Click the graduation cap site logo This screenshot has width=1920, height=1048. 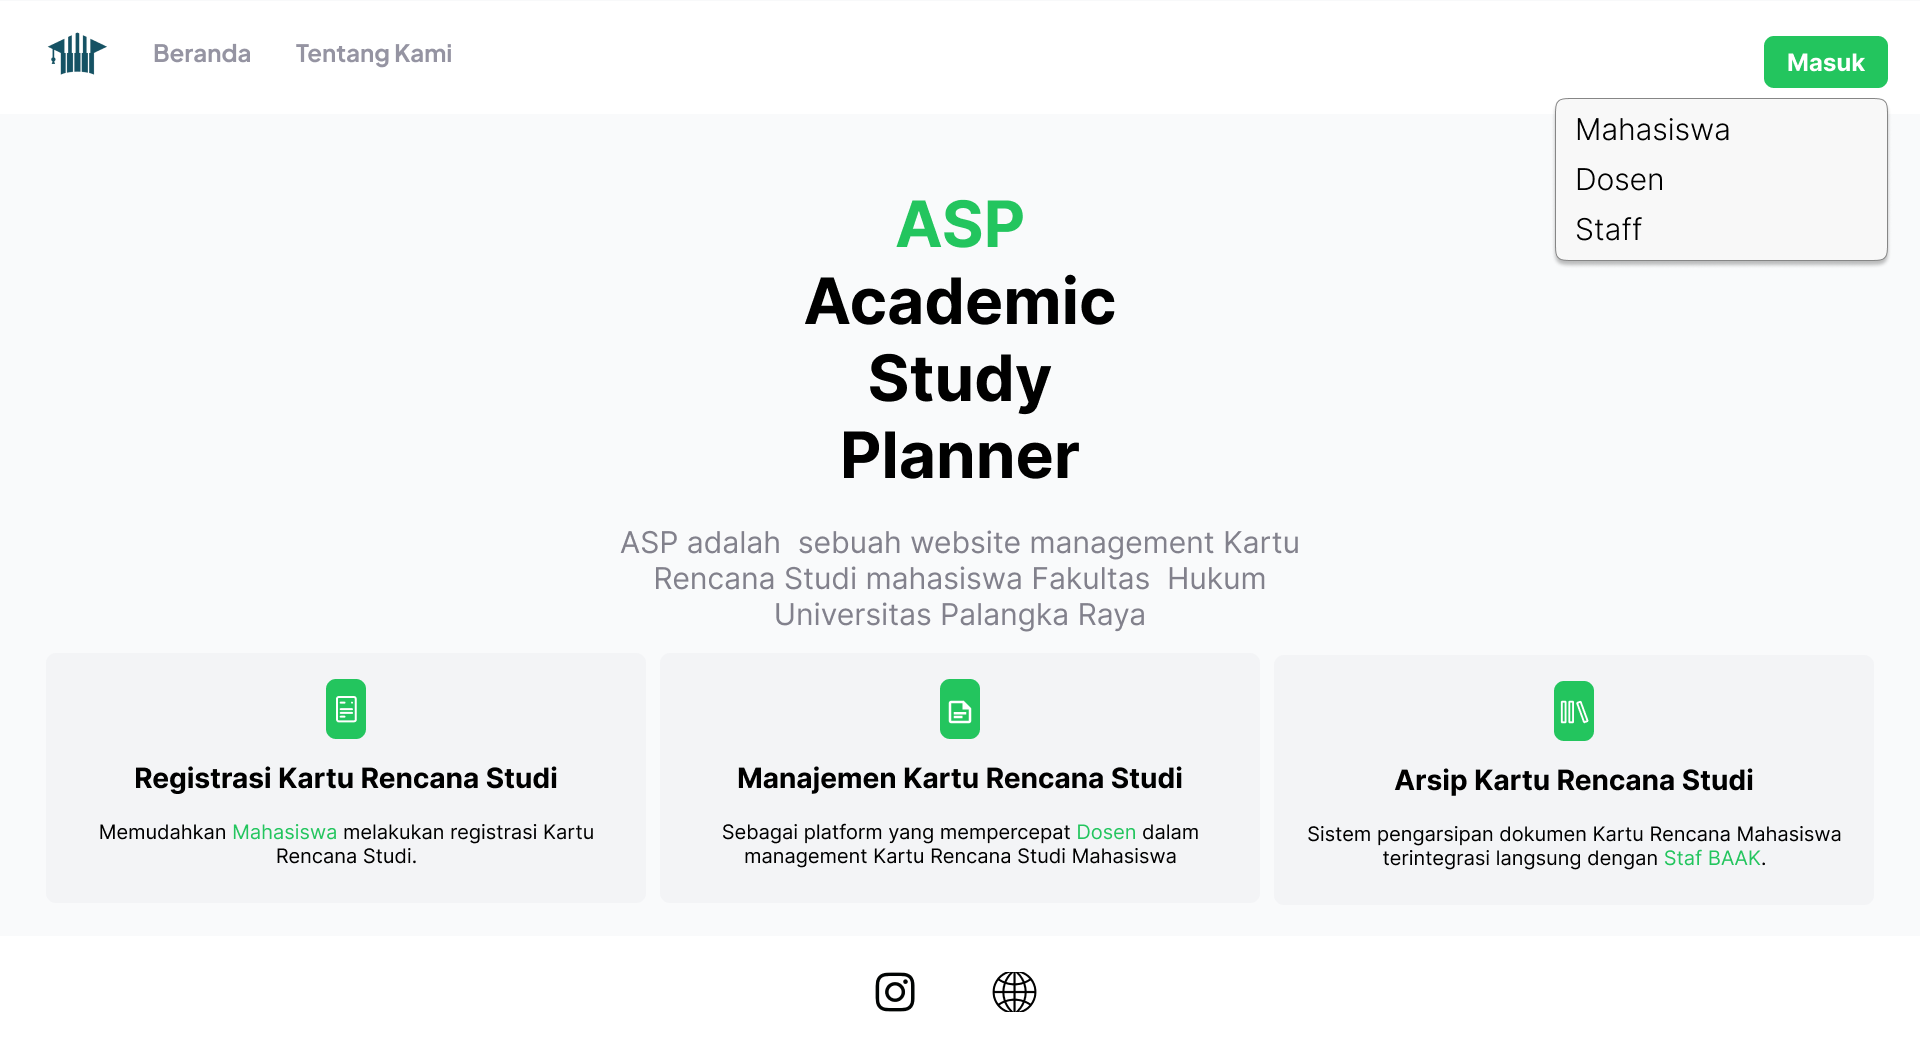click(77, 54)
